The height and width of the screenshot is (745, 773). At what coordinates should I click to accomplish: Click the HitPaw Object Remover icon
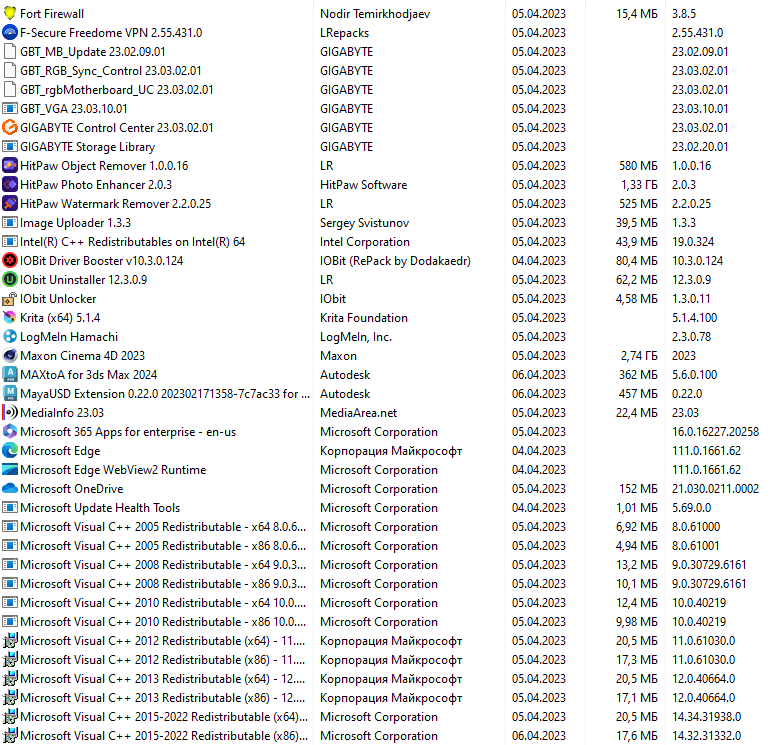(10, 166)
